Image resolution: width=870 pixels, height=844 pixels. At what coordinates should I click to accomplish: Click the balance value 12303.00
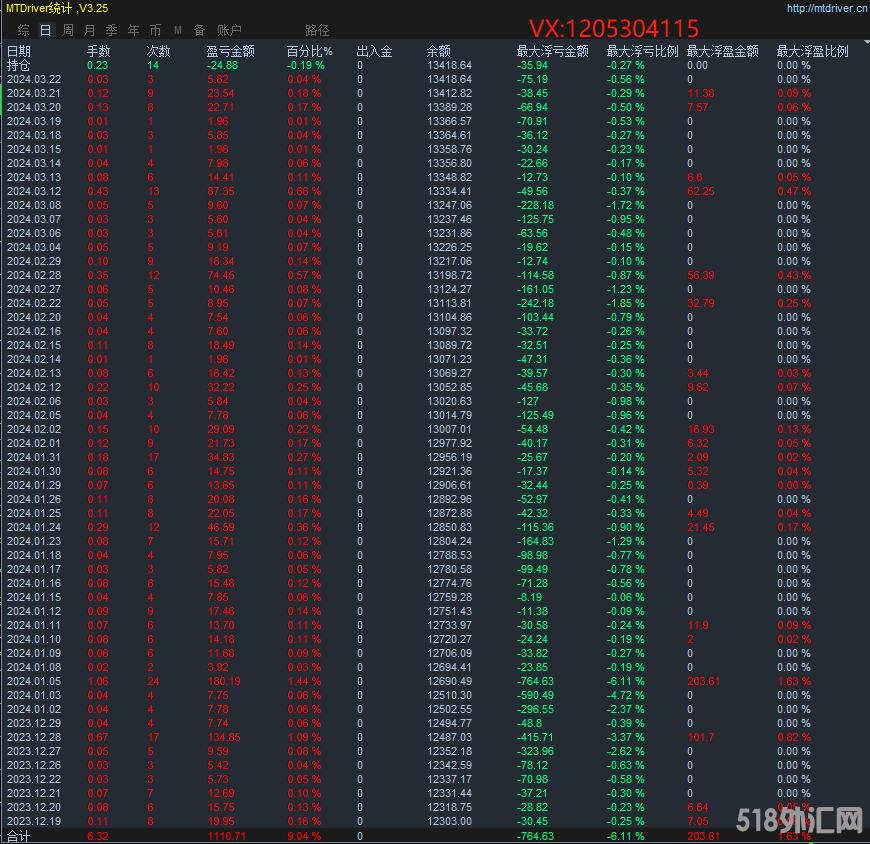(x=449, y=821)
